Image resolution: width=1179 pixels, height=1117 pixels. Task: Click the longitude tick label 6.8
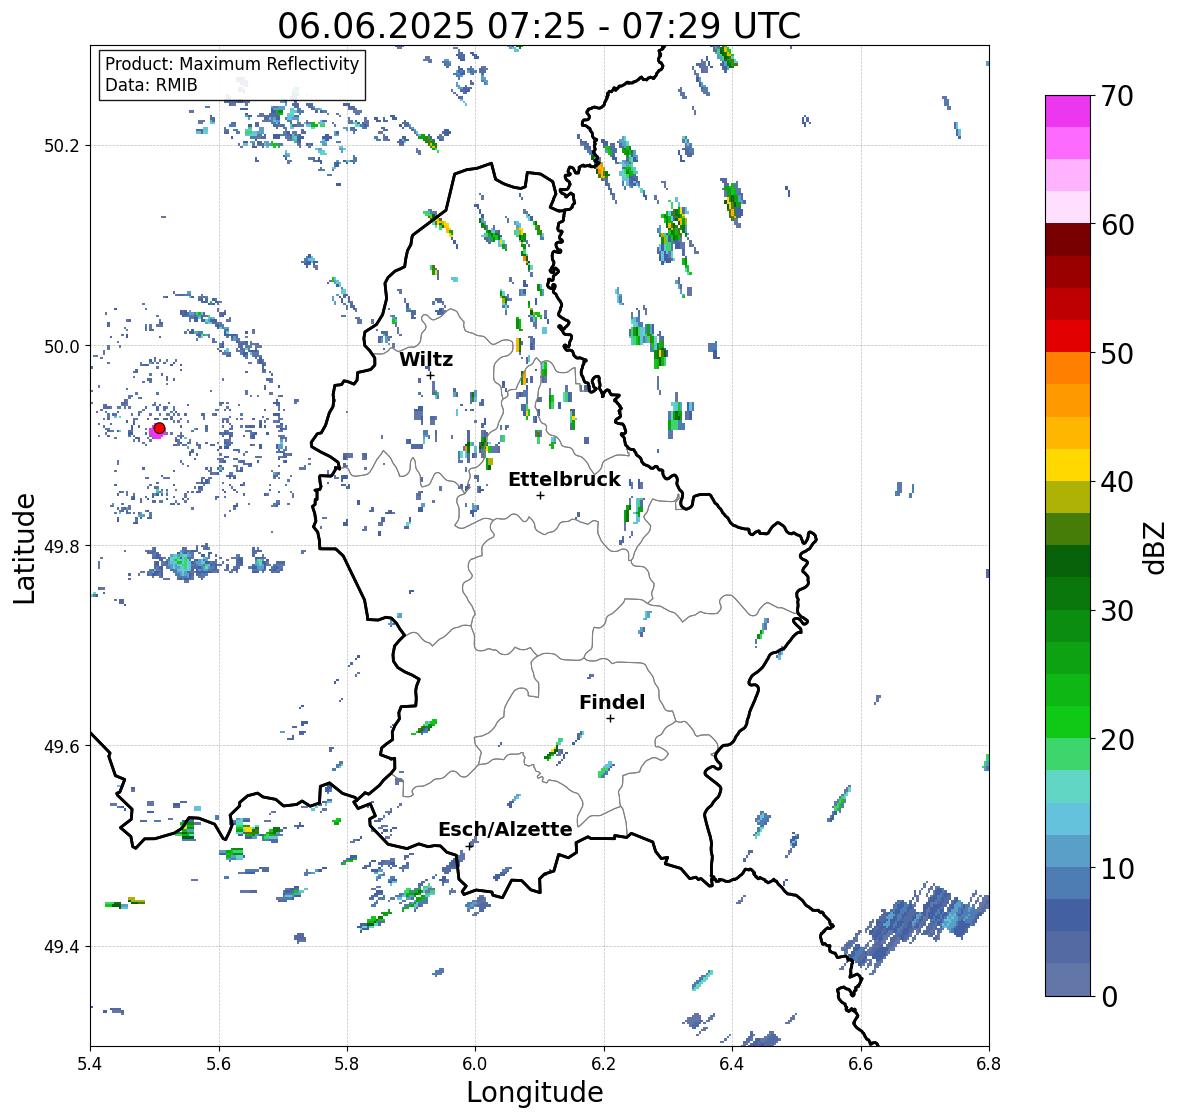[989, 1064]
